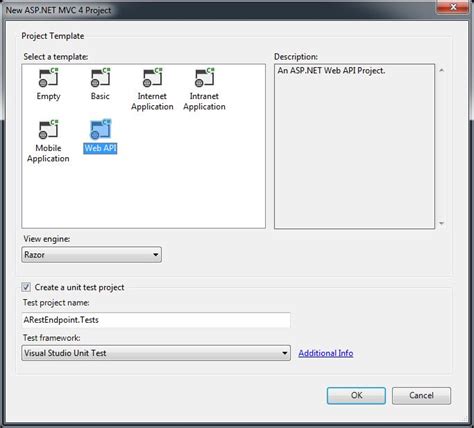Click the Description scroll up arrow
Screen dimensions: 474x428
point(442,70)
